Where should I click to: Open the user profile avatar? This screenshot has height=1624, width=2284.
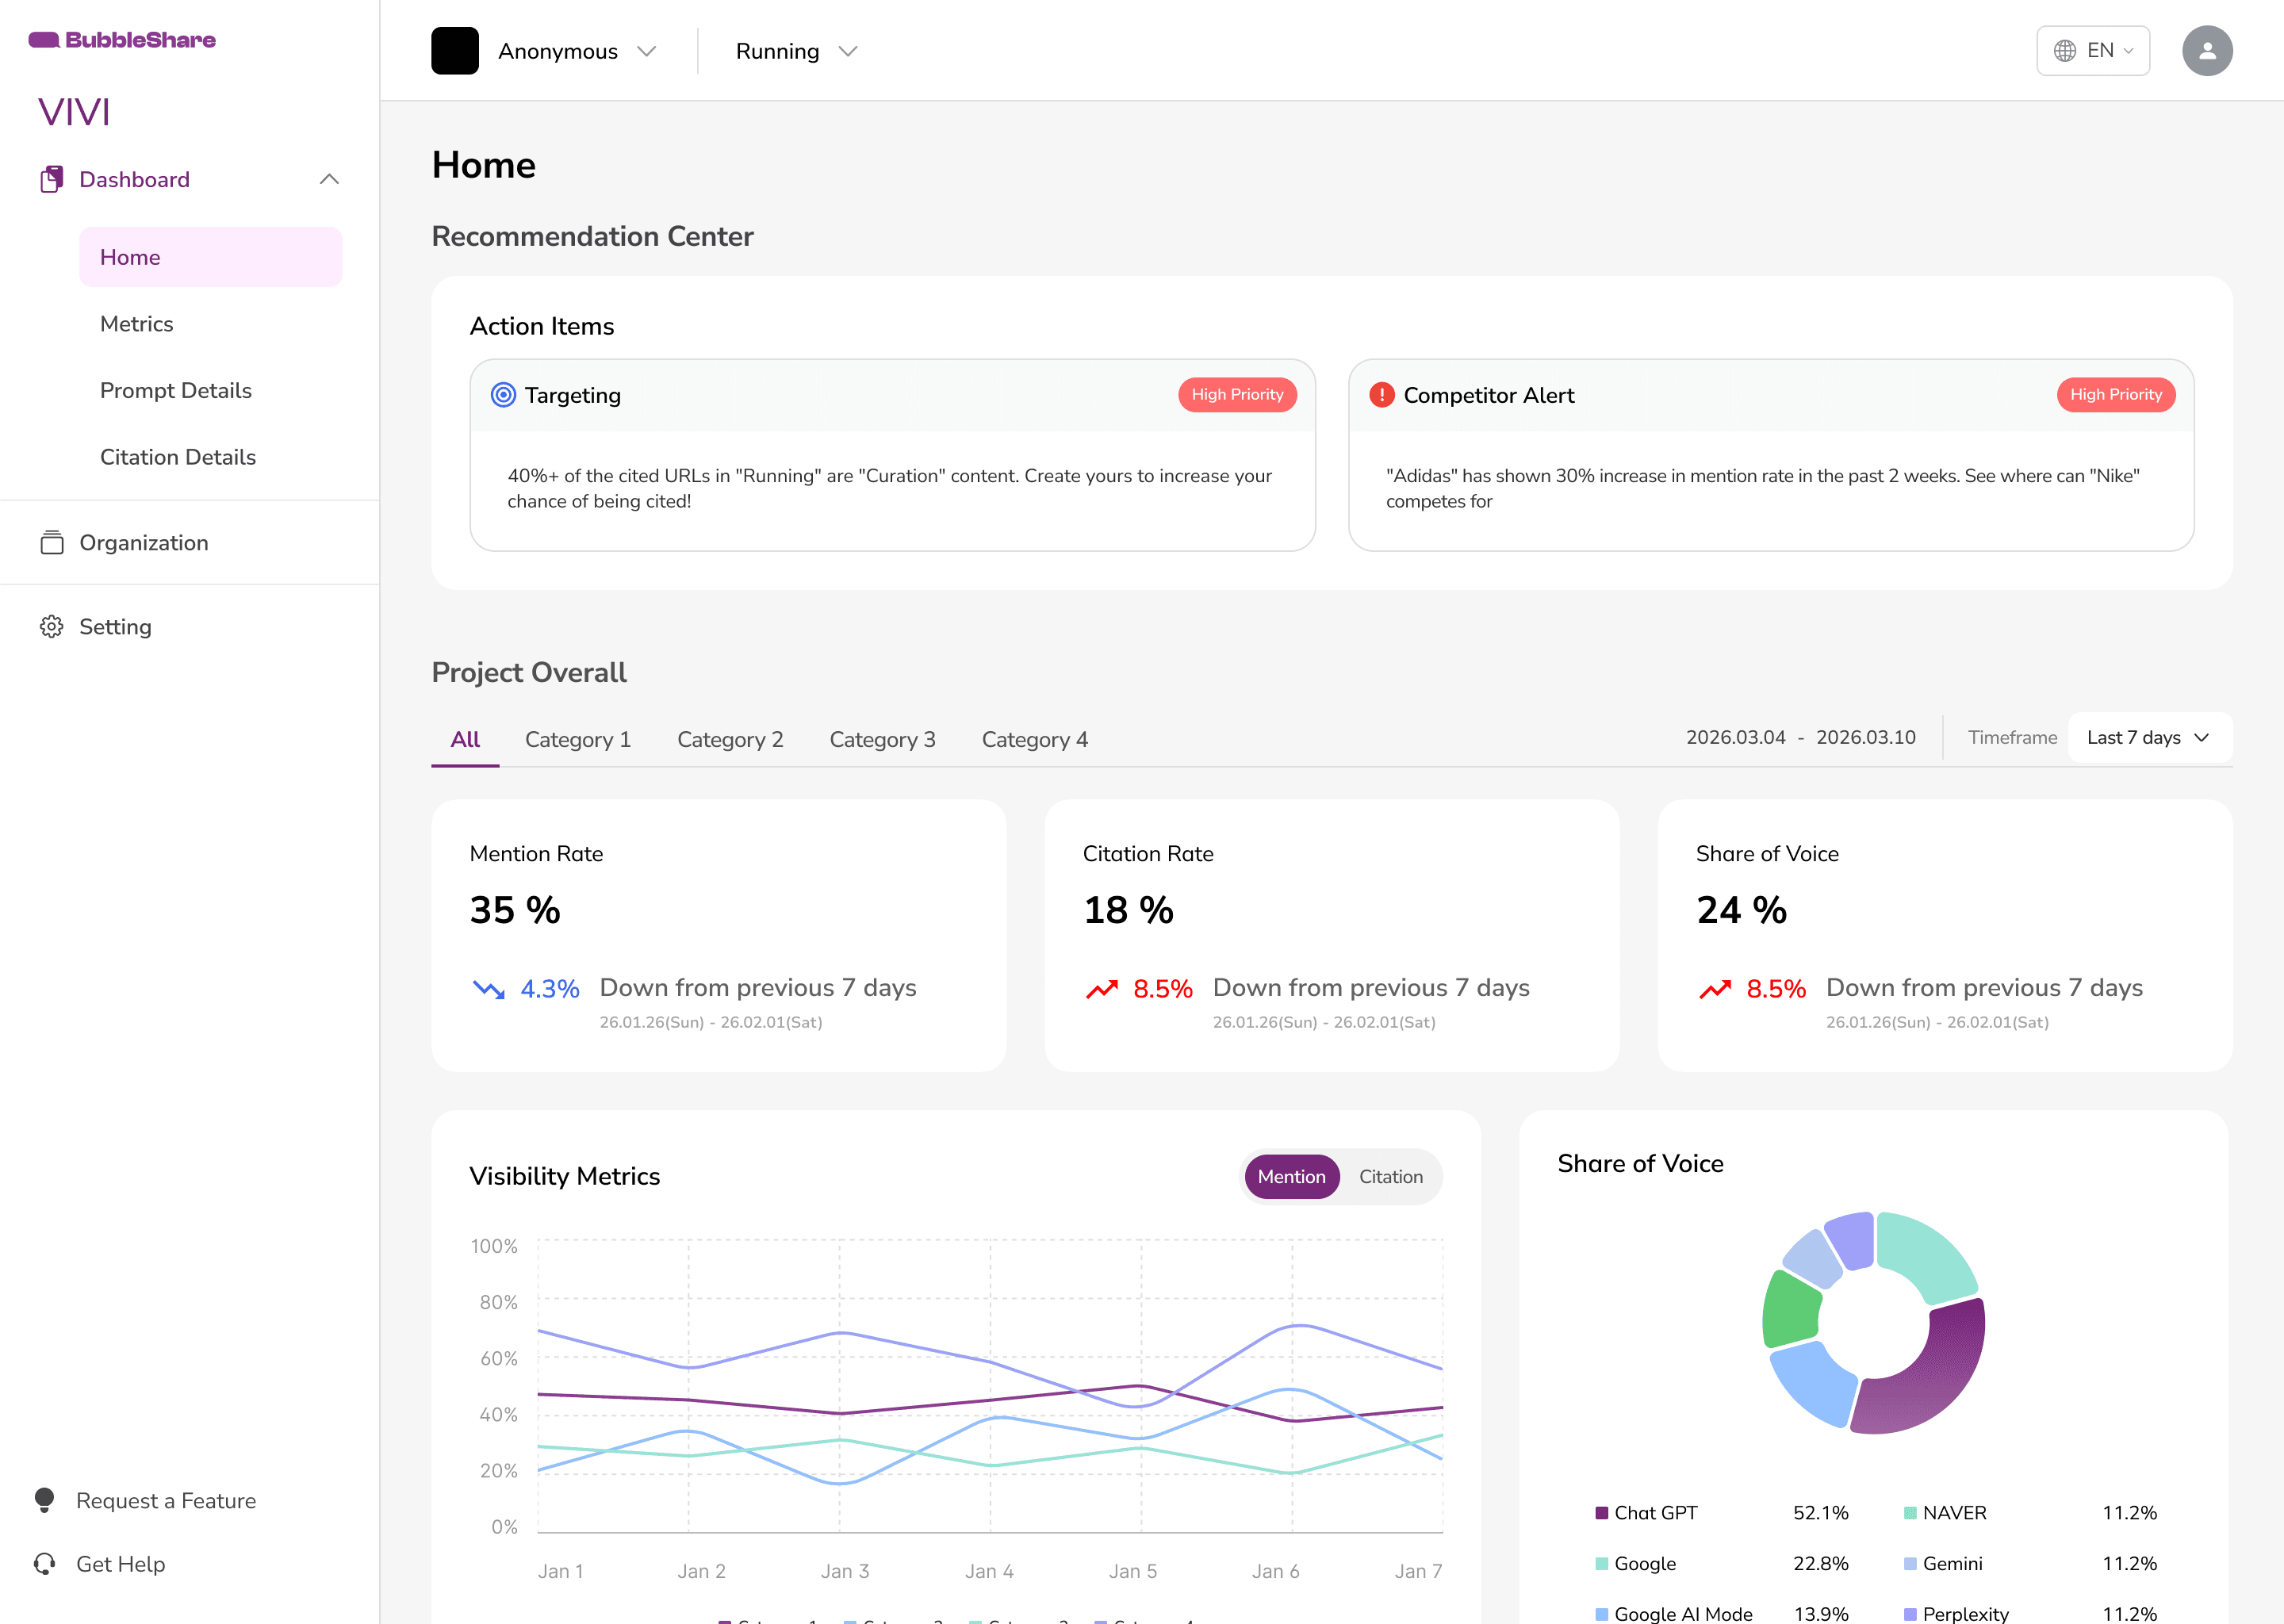[2207, 50]
